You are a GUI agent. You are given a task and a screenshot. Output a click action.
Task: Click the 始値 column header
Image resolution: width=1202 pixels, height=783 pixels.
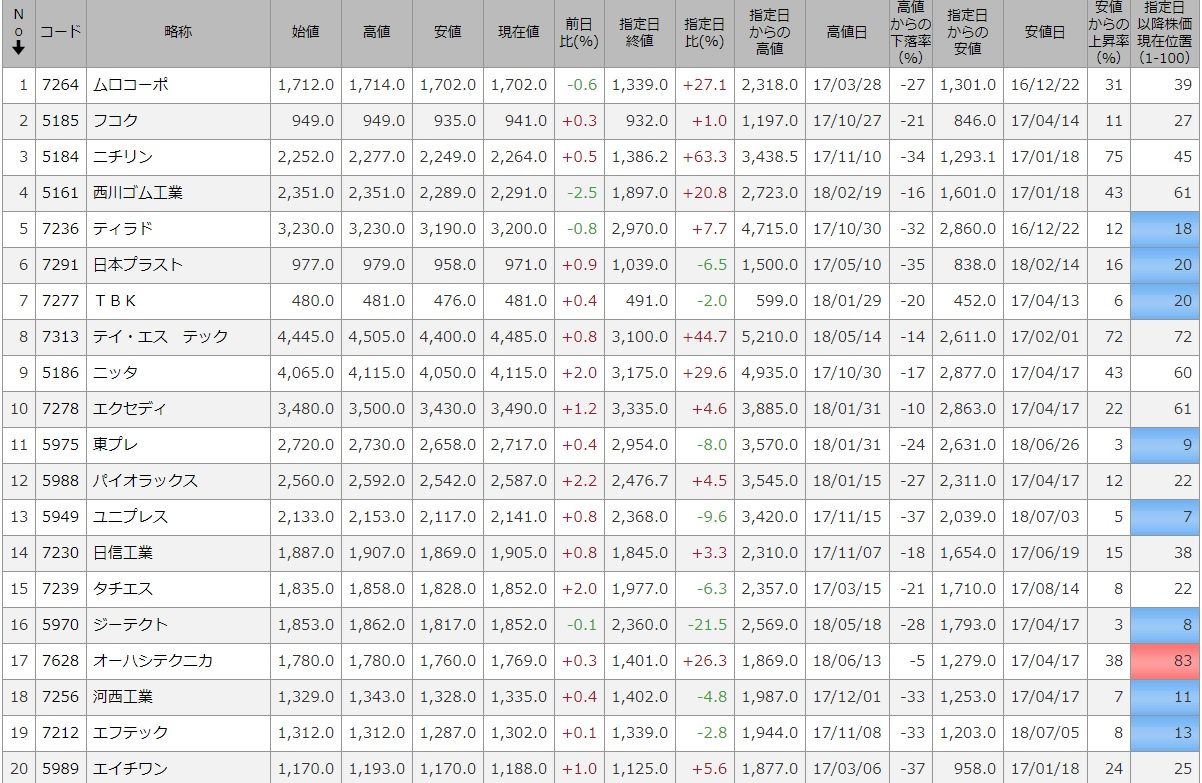click(x=305, y=31)
